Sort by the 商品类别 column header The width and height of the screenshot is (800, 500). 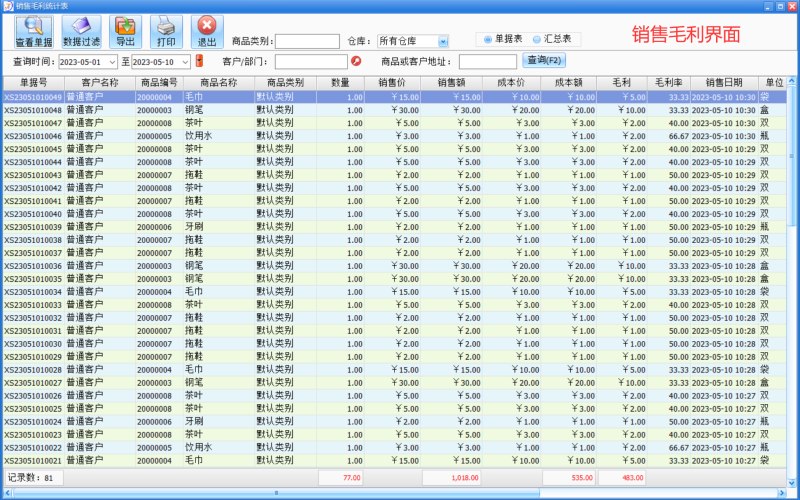tap(286, 83)
